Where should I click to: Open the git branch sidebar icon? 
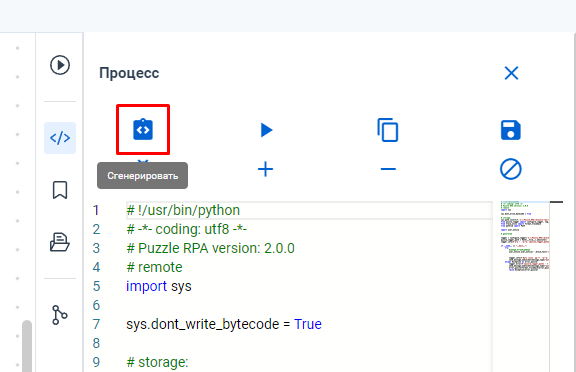coord(60,315)
